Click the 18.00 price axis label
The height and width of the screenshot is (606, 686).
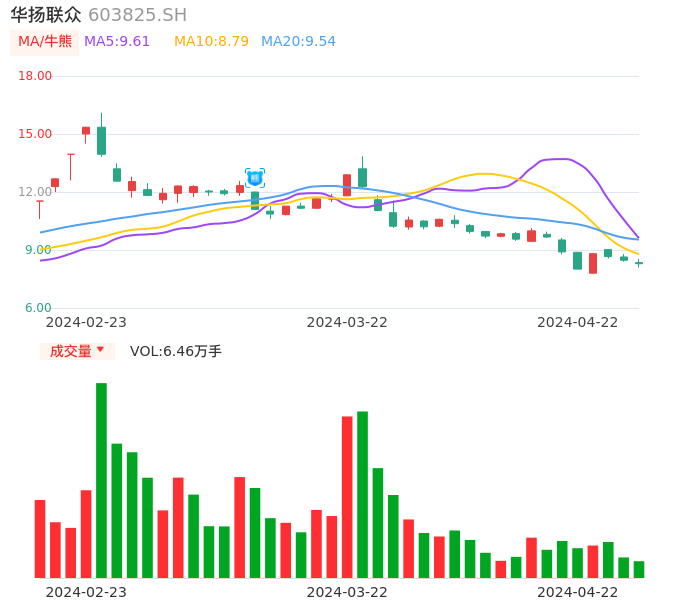pos(35,76)
